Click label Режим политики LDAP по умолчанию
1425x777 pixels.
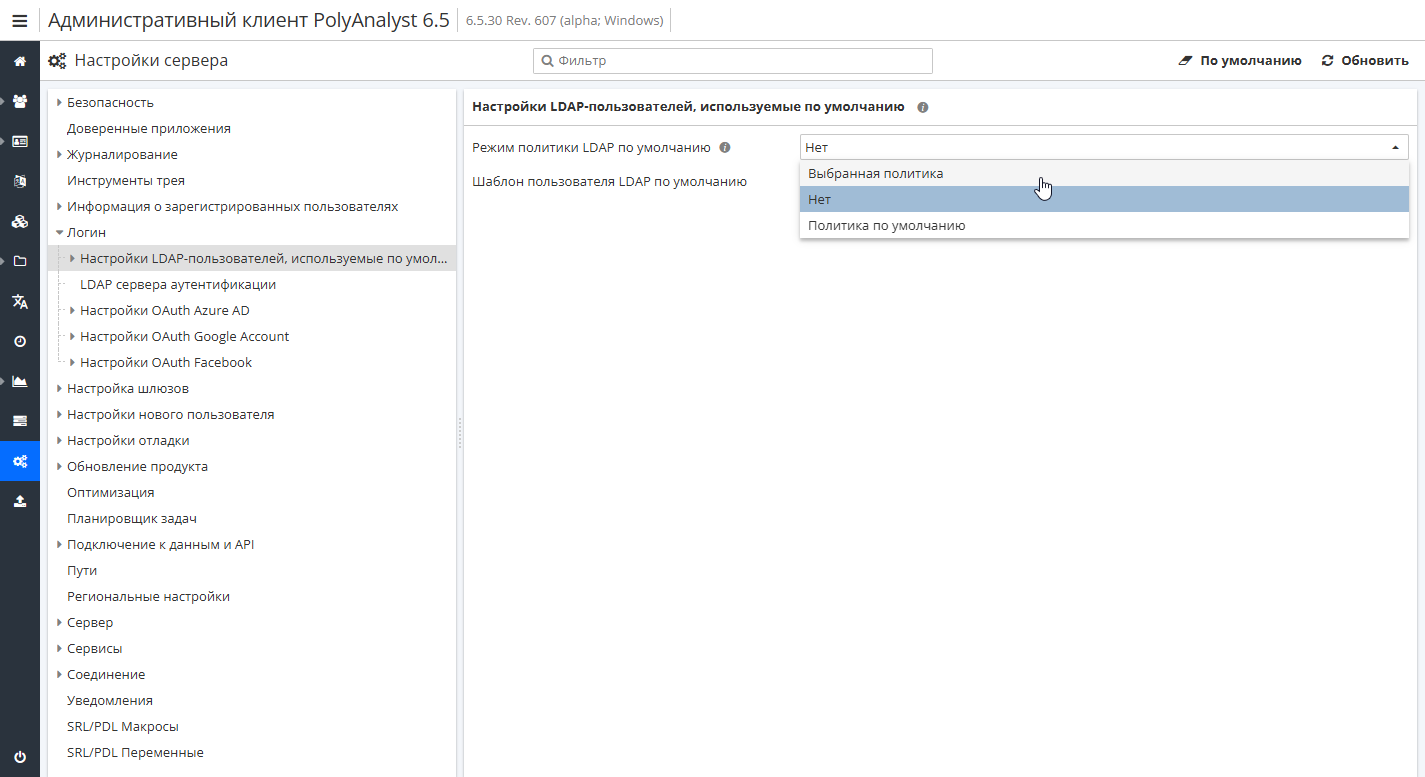click(591, 147)
